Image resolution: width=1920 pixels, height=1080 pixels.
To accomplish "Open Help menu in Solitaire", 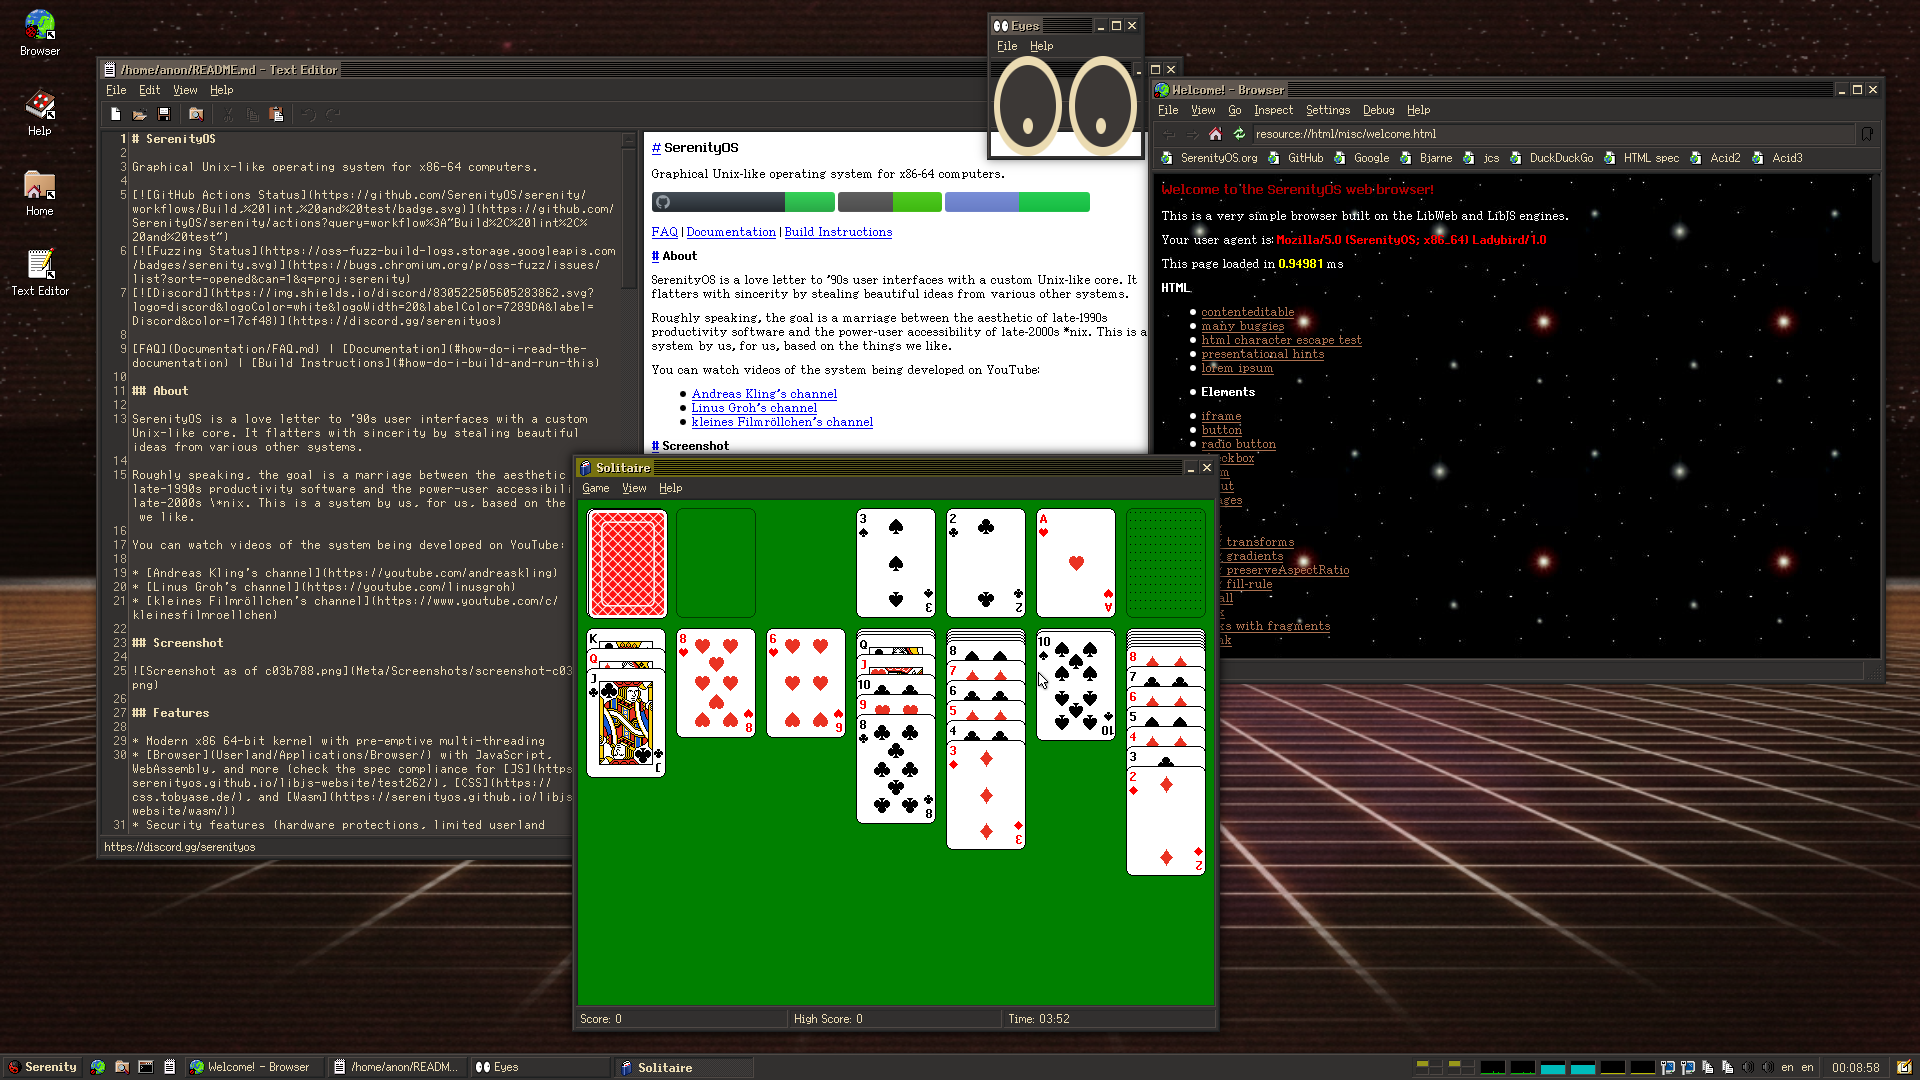I will pyautogui.click(x=670, y=488).
